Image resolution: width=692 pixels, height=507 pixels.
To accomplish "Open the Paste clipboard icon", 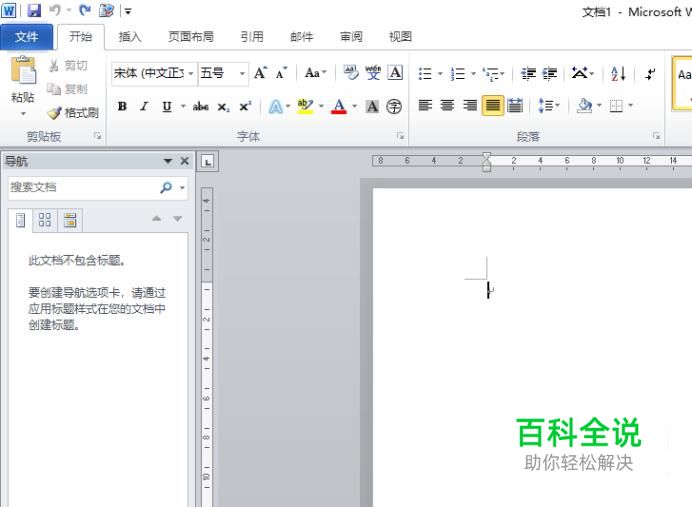I will [23, 70].
